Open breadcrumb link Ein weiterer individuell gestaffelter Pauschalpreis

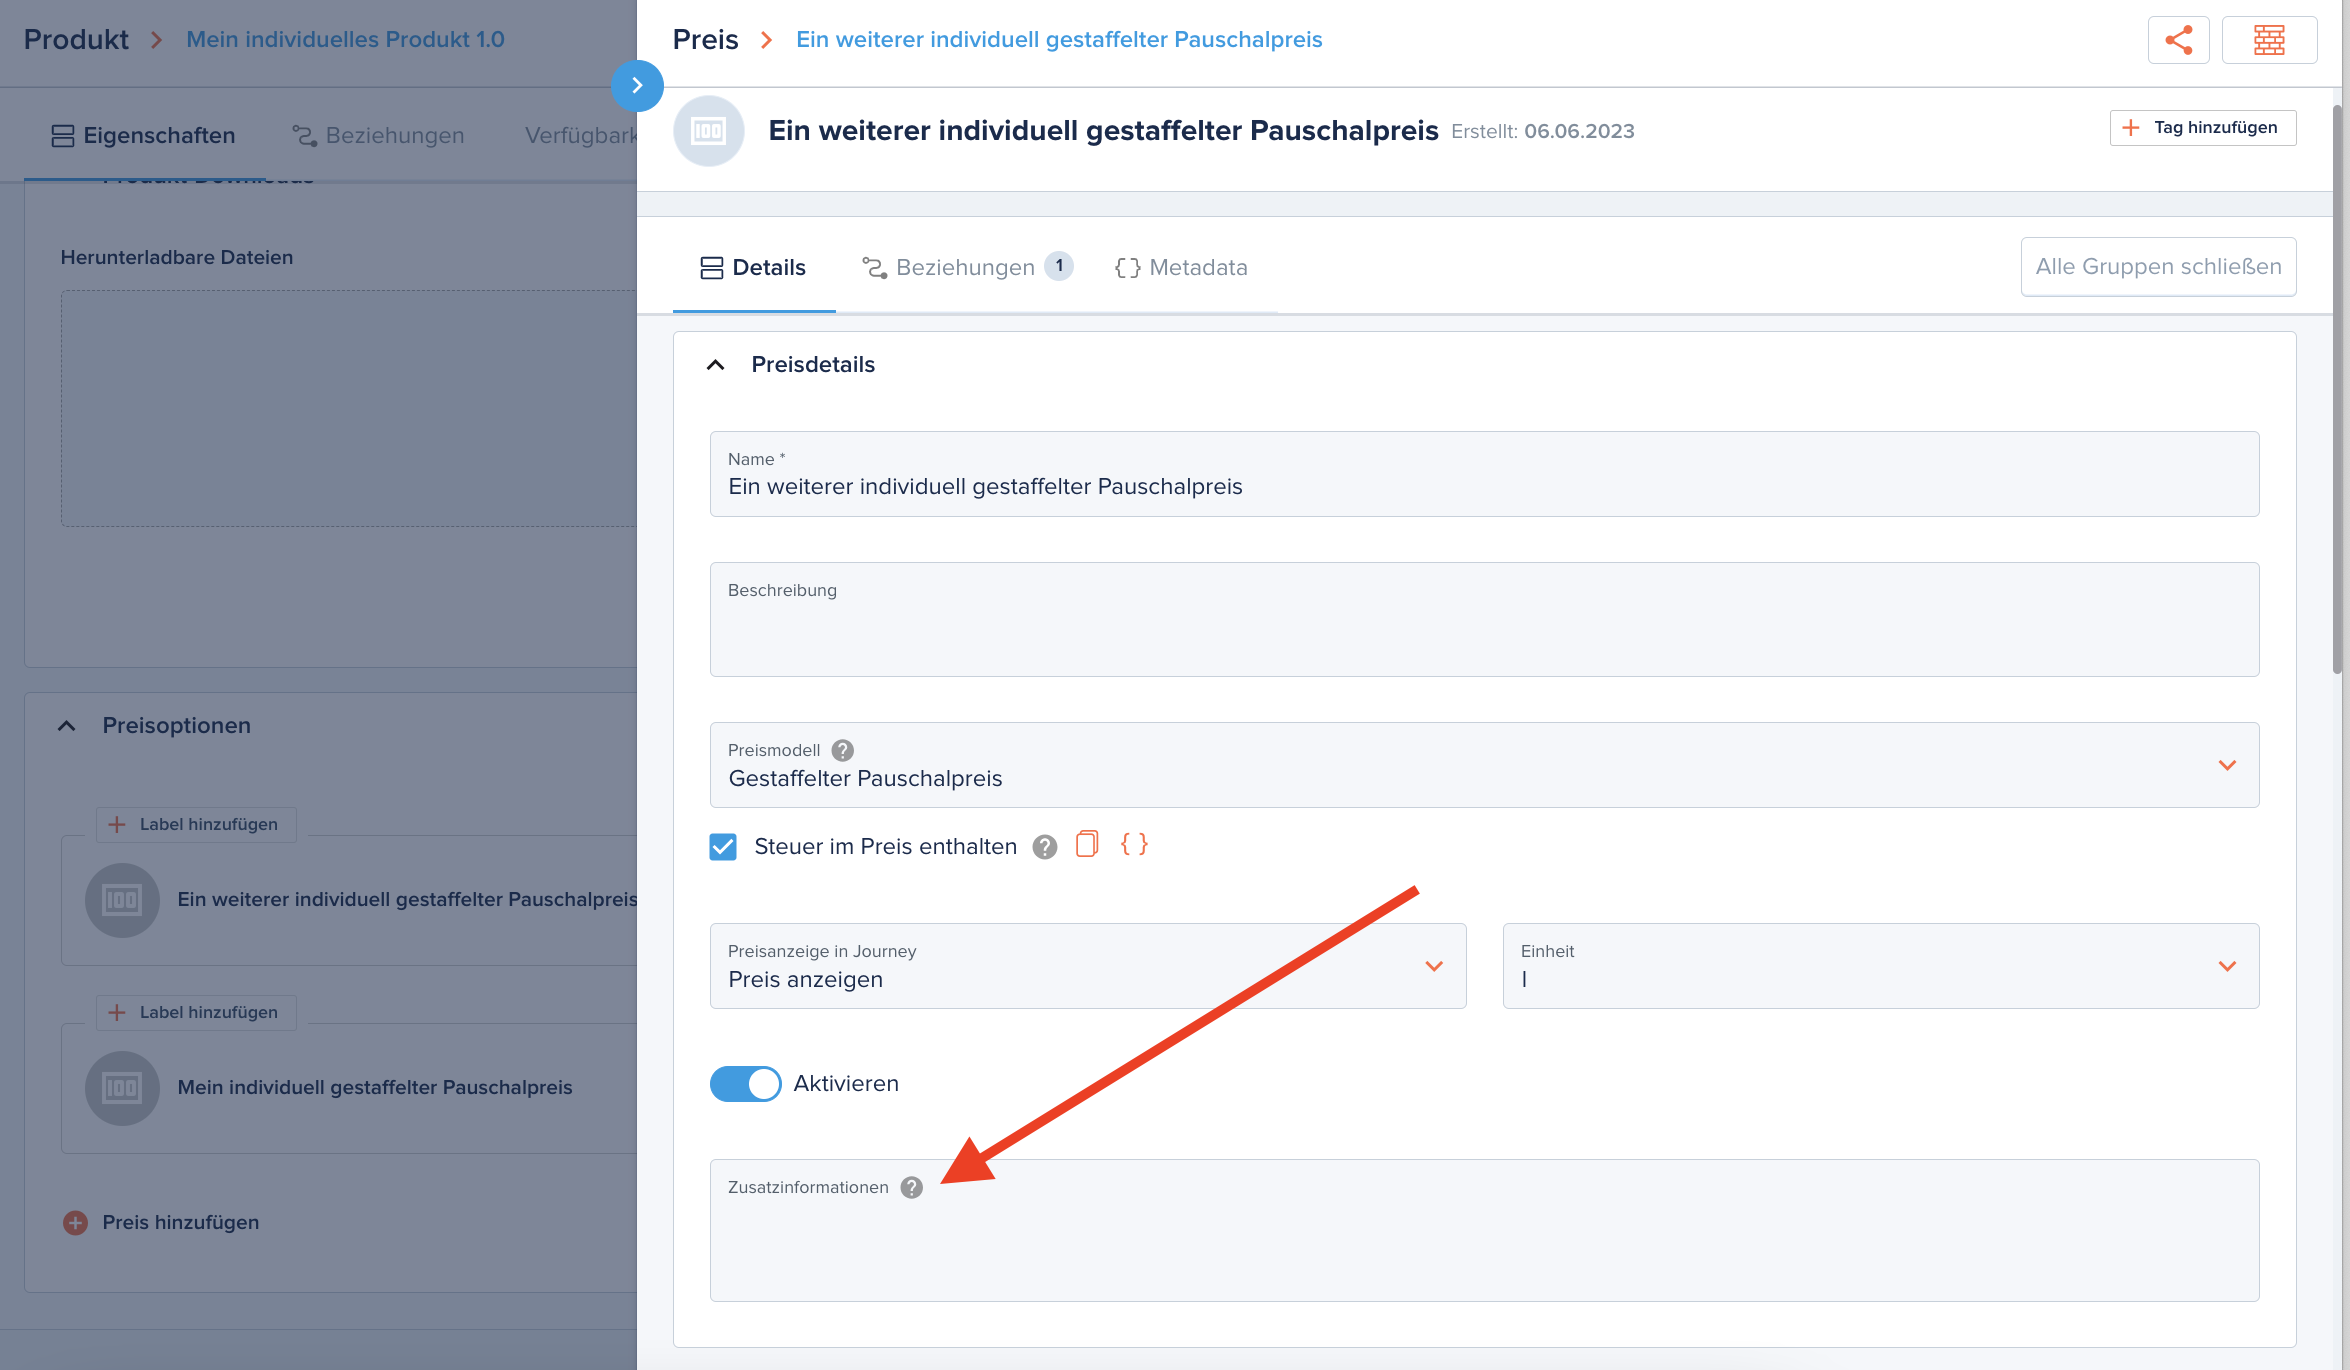tap(1059, 40)
